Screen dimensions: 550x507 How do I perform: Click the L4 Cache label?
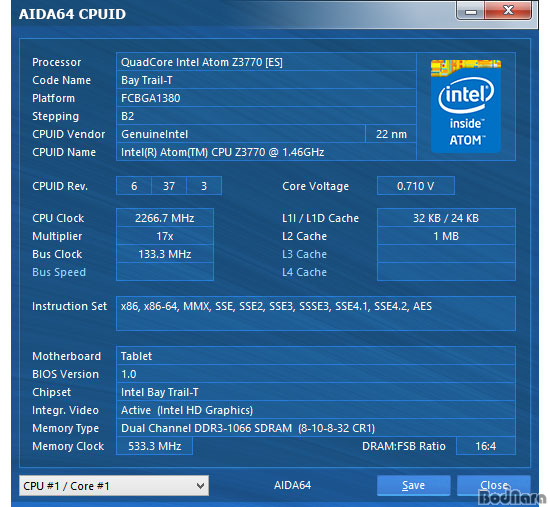[x=304, y=272]
